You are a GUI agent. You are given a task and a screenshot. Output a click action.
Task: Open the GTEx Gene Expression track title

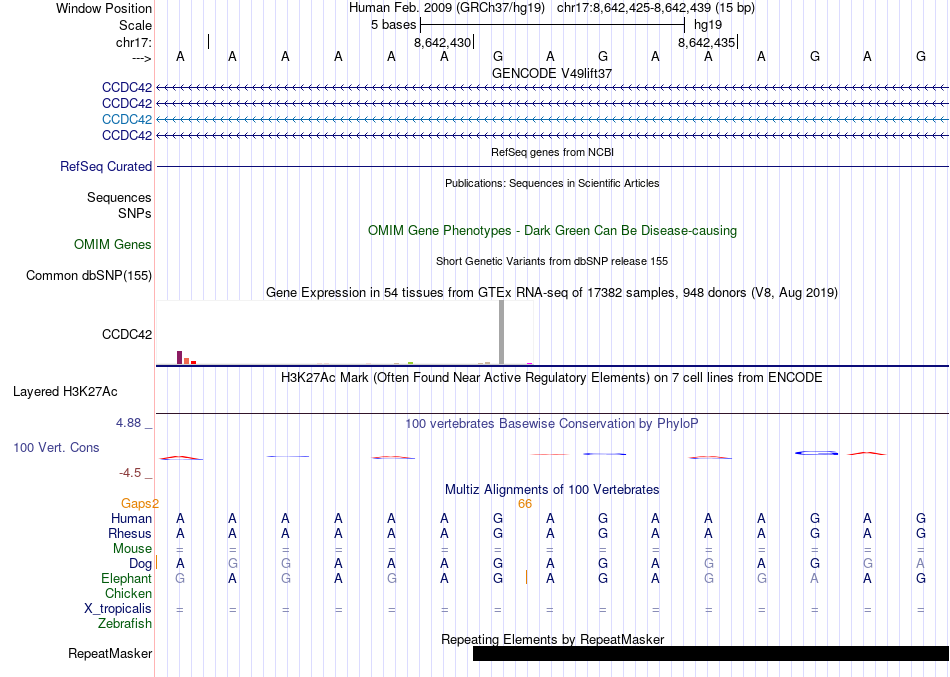coord(552,293)
